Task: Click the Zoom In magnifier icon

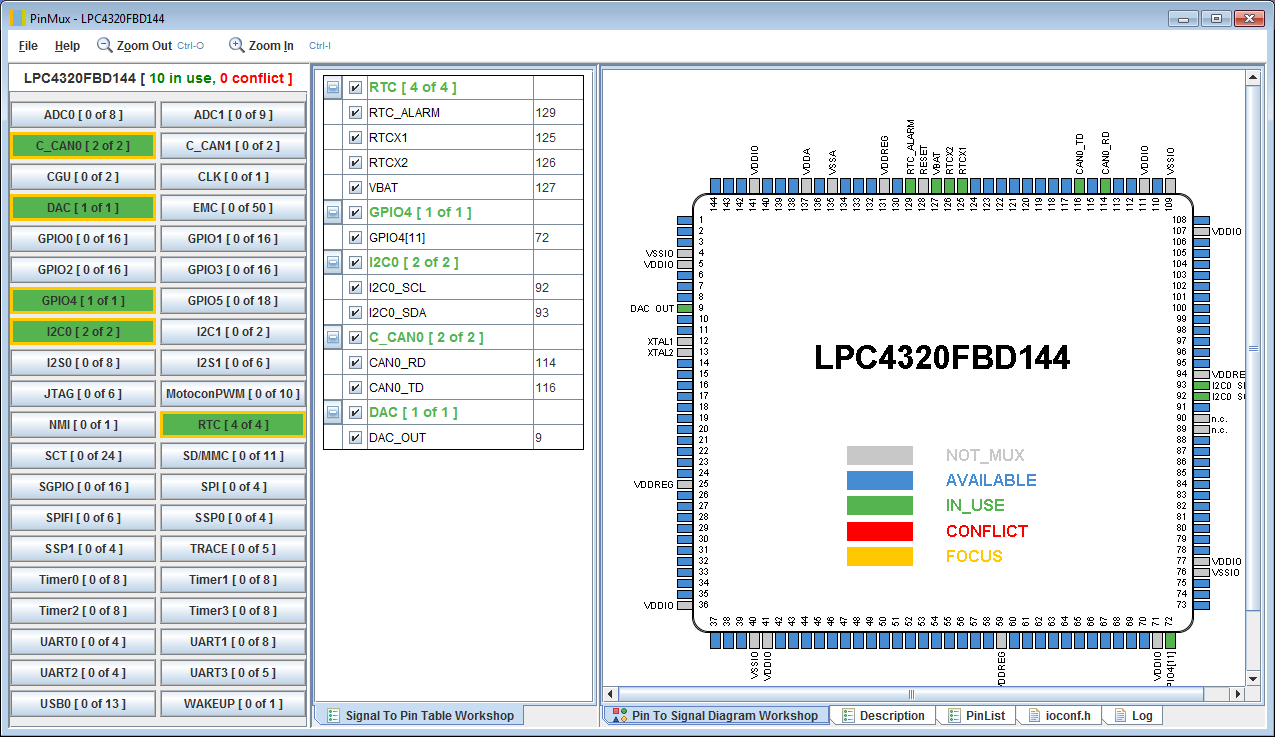Action: tap(237, 45)
